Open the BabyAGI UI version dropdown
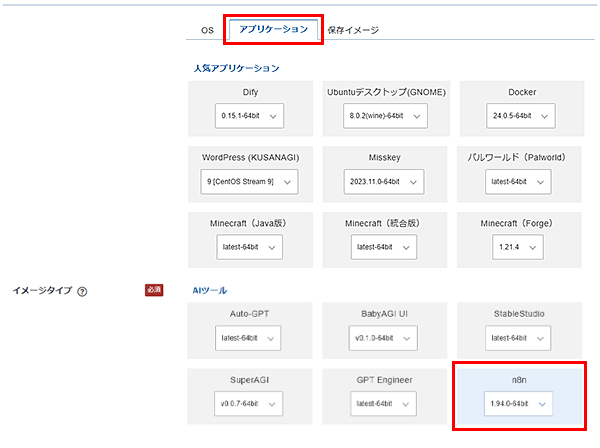The width and height of the screenshot is (600, 448). [x=383, y=338]
